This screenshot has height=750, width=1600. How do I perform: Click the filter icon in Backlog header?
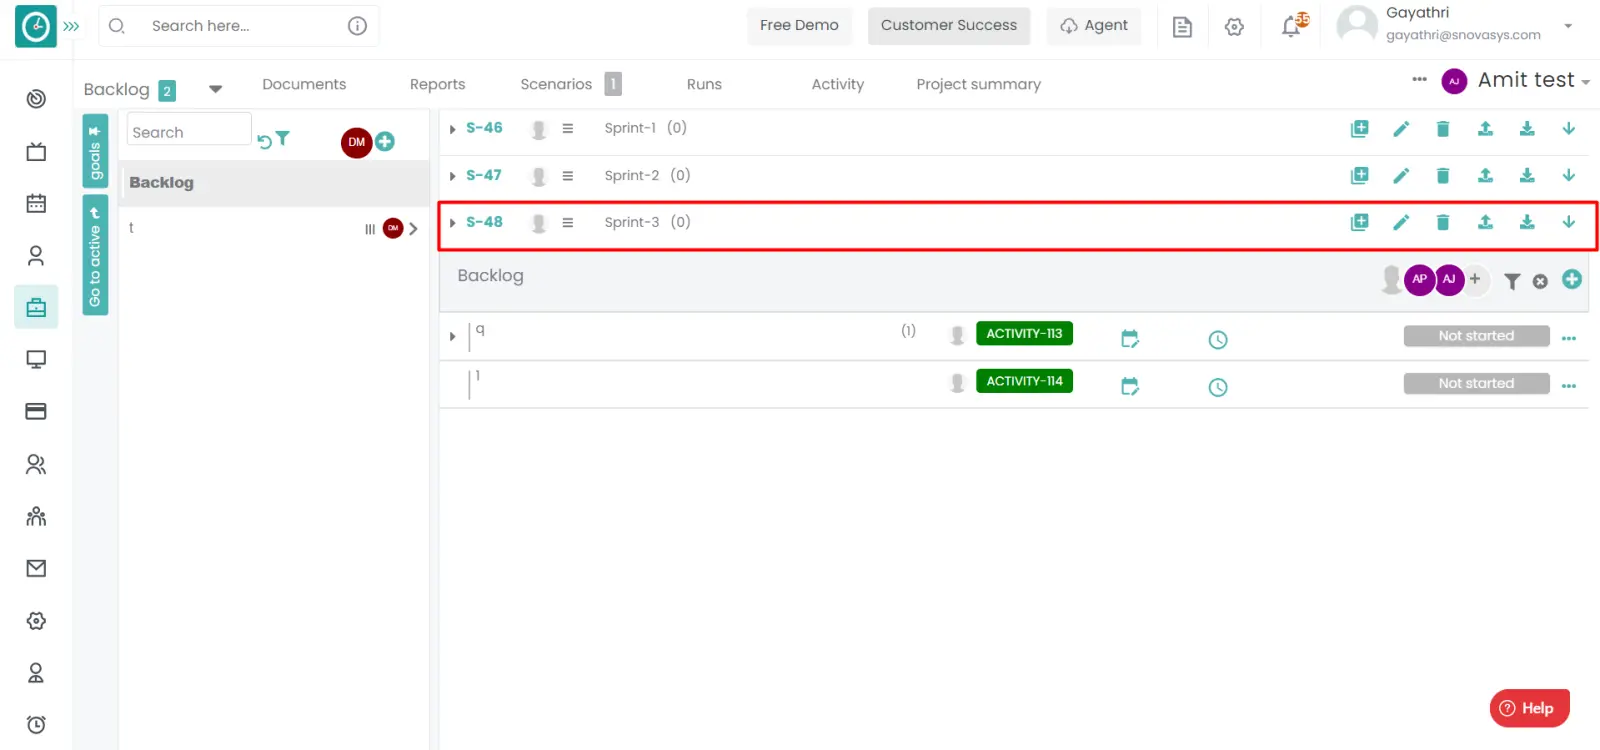tap(1512, 281)
